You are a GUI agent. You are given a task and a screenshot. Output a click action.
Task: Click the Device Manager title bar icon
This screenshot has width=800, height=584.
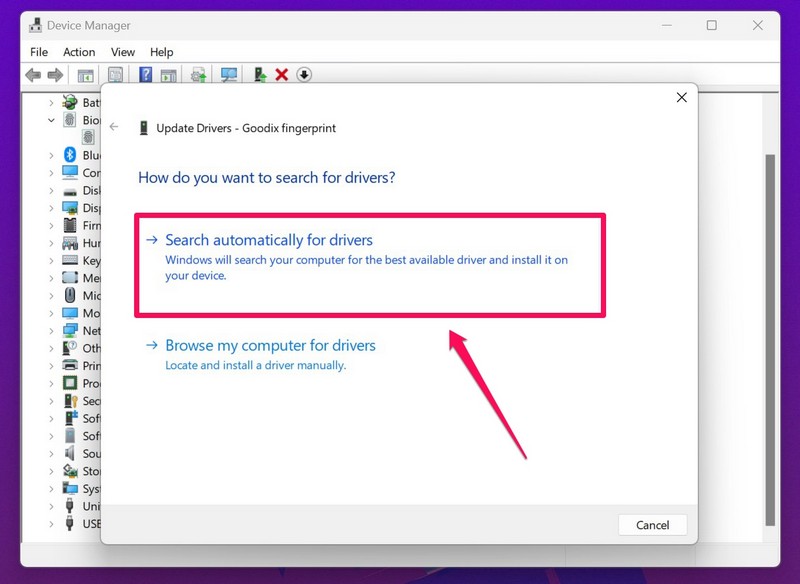tap(35, 25)
